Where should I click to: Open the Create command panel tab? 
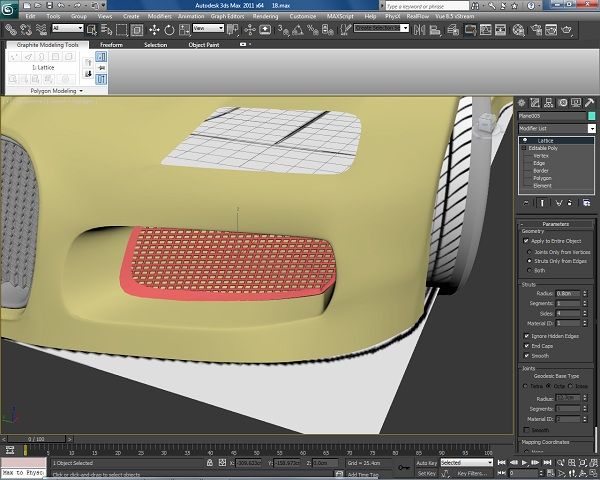point(521,103)
